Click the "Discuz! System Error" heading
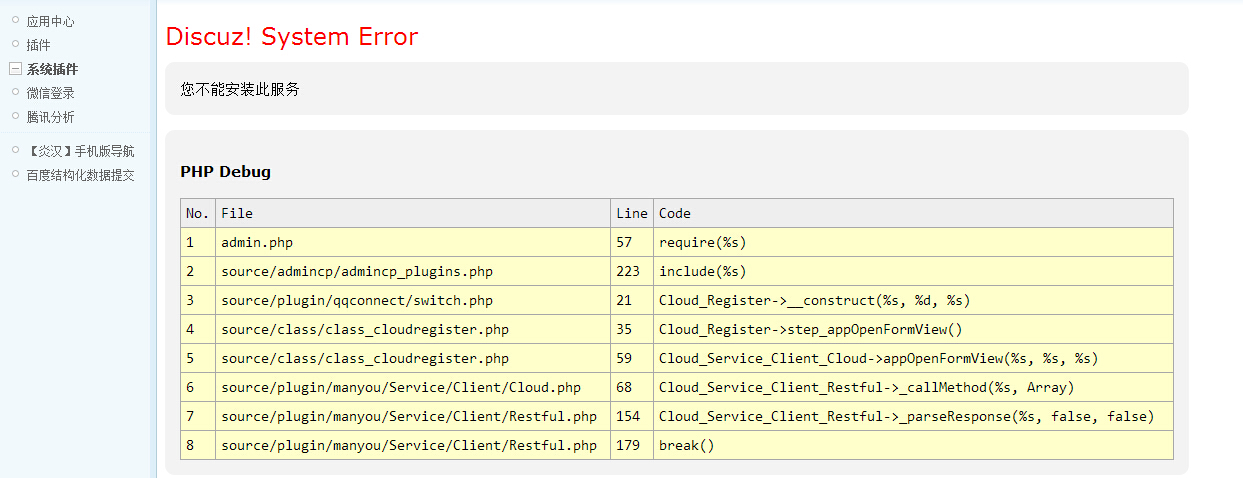Image resolution: width=1243 pixels, height=478 pixels. (x=291, y=37)
